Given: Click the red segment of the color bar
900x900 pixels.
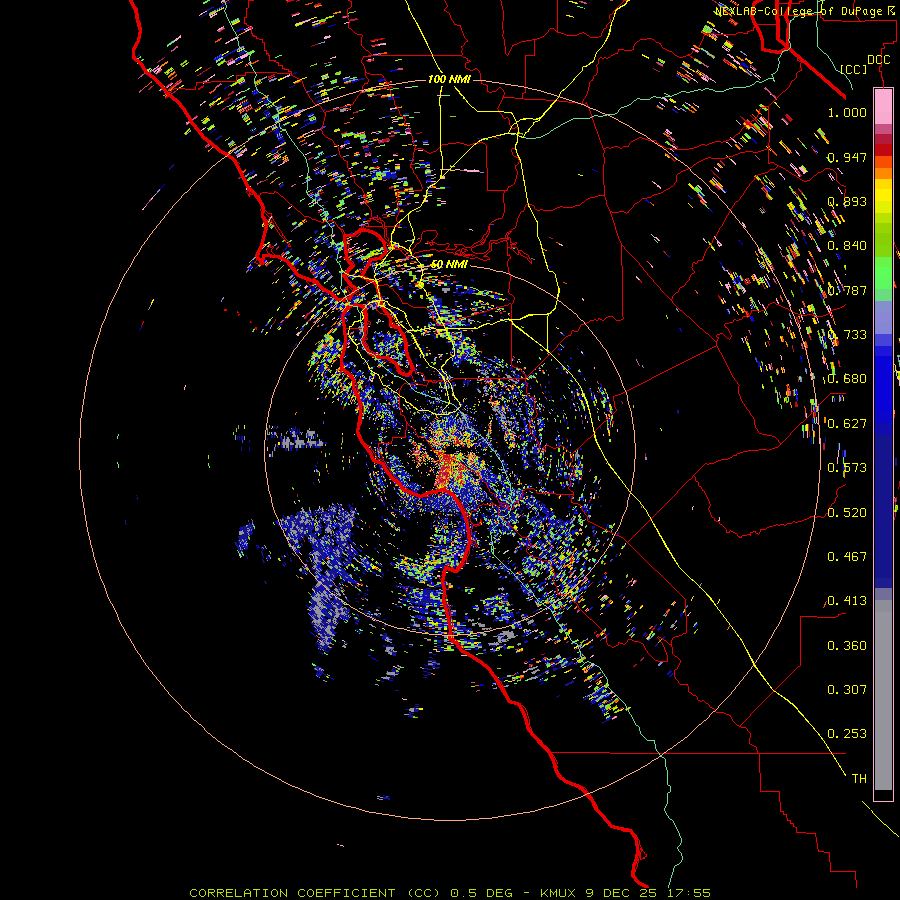Looking at the screenshot, I should [883, 149].
